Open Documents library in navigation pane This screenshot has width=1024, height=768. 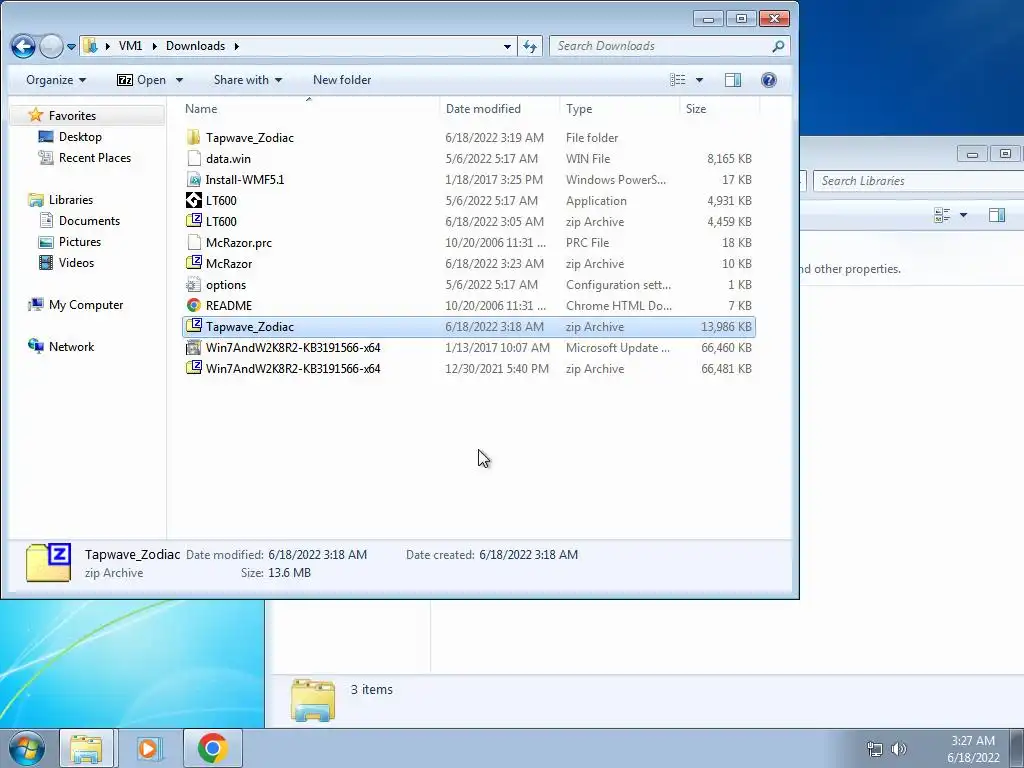pos(89,221)
